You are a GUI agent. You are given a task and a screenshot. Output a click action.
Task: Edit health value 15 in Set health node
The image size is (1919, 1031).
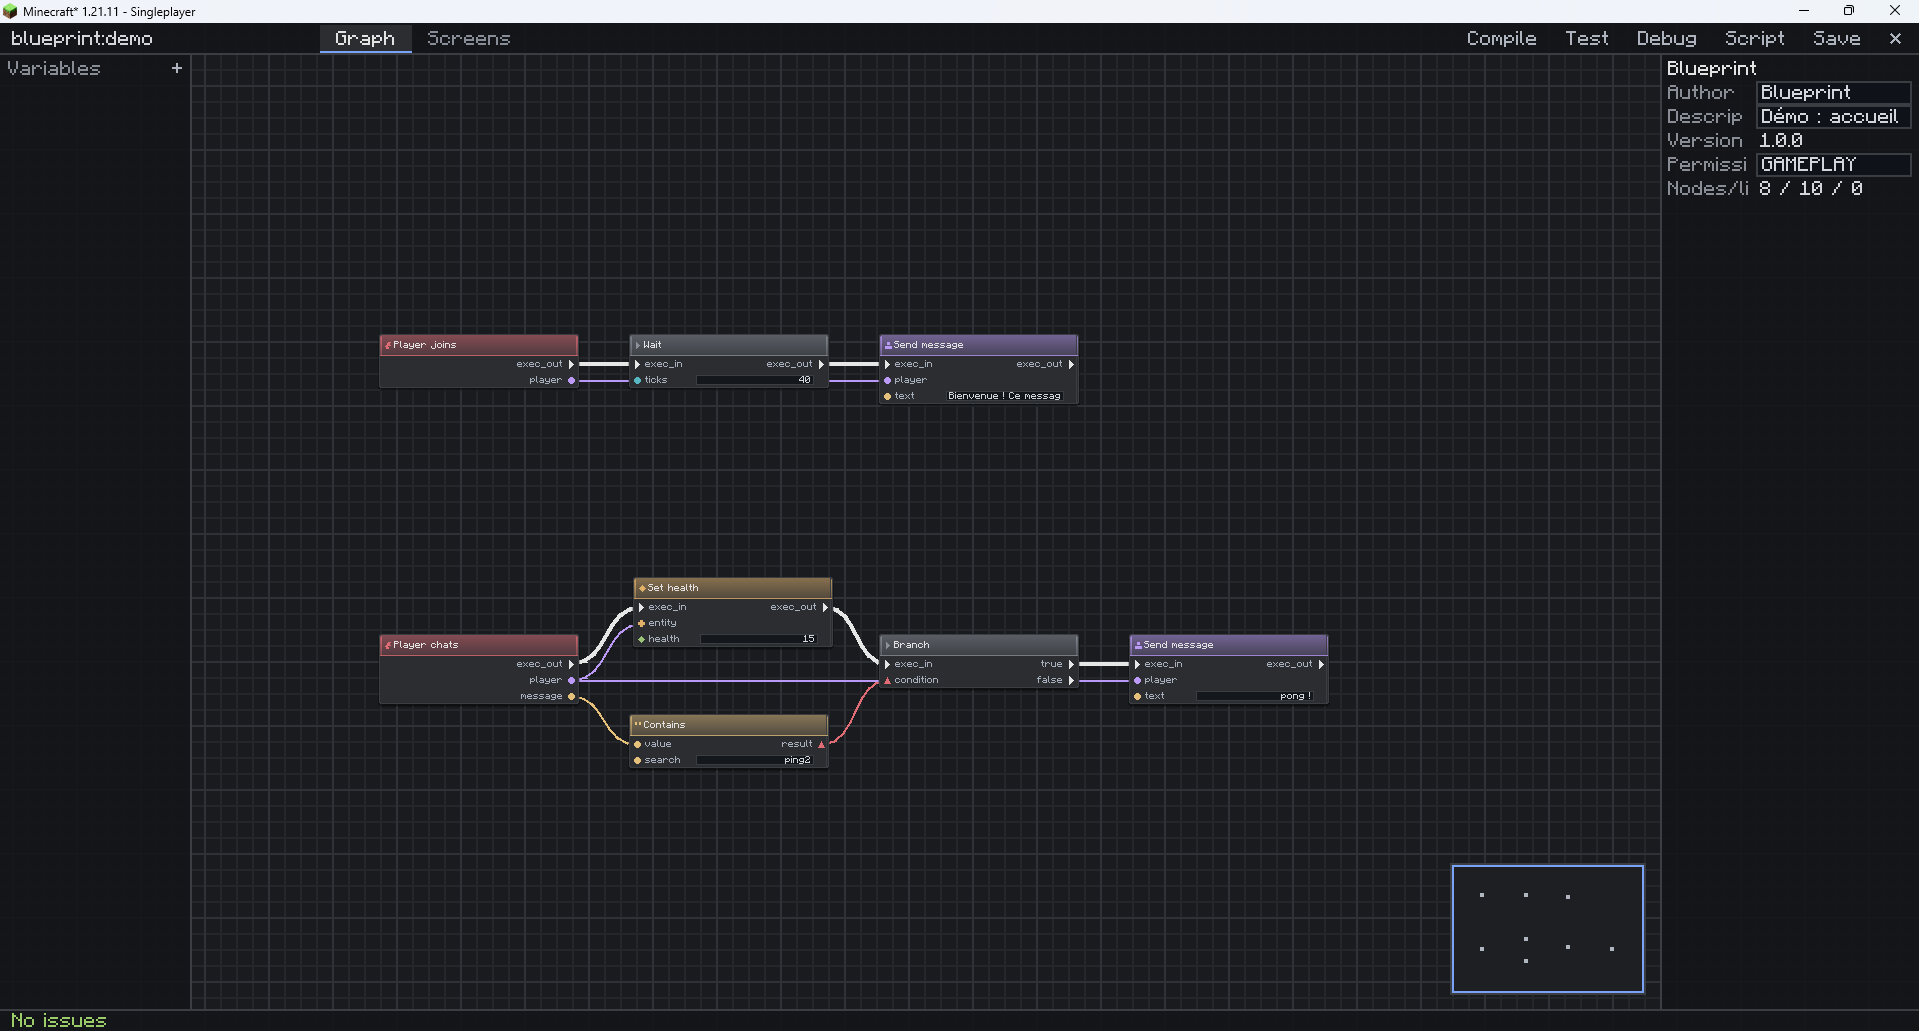coord(759,639)
